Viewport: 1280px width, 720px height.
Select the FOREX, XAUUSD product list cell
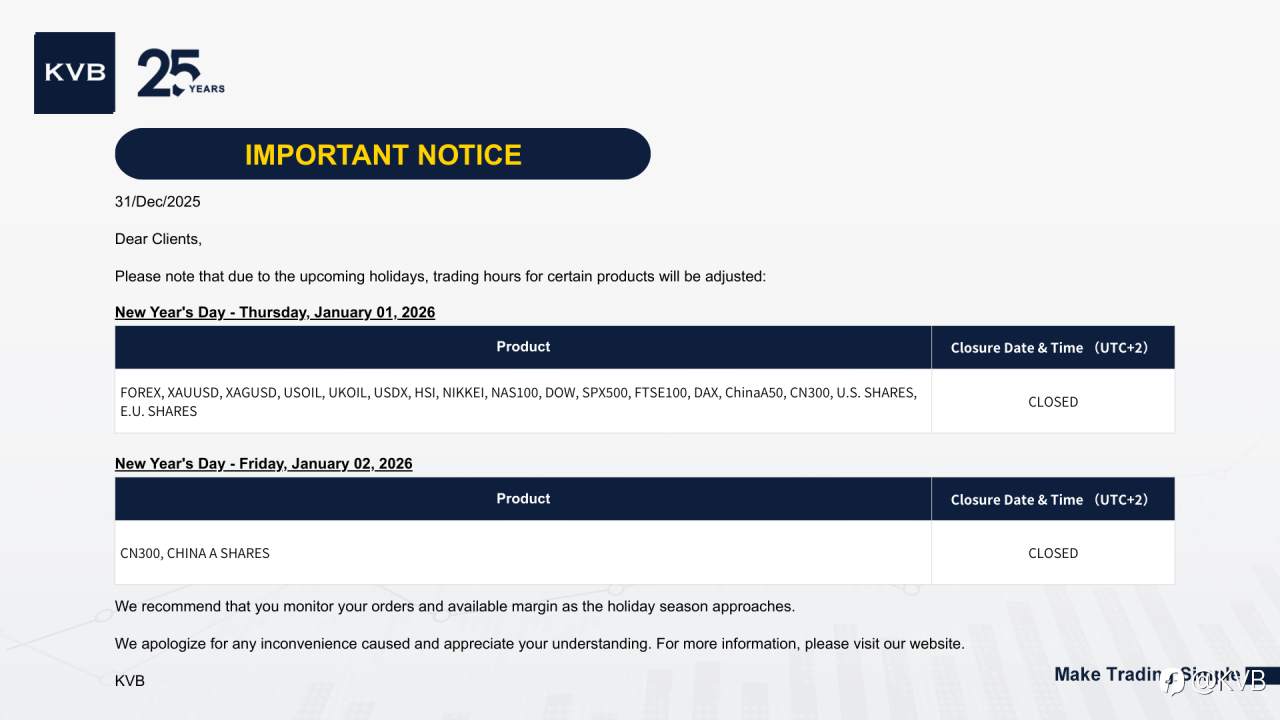point(518,402)
